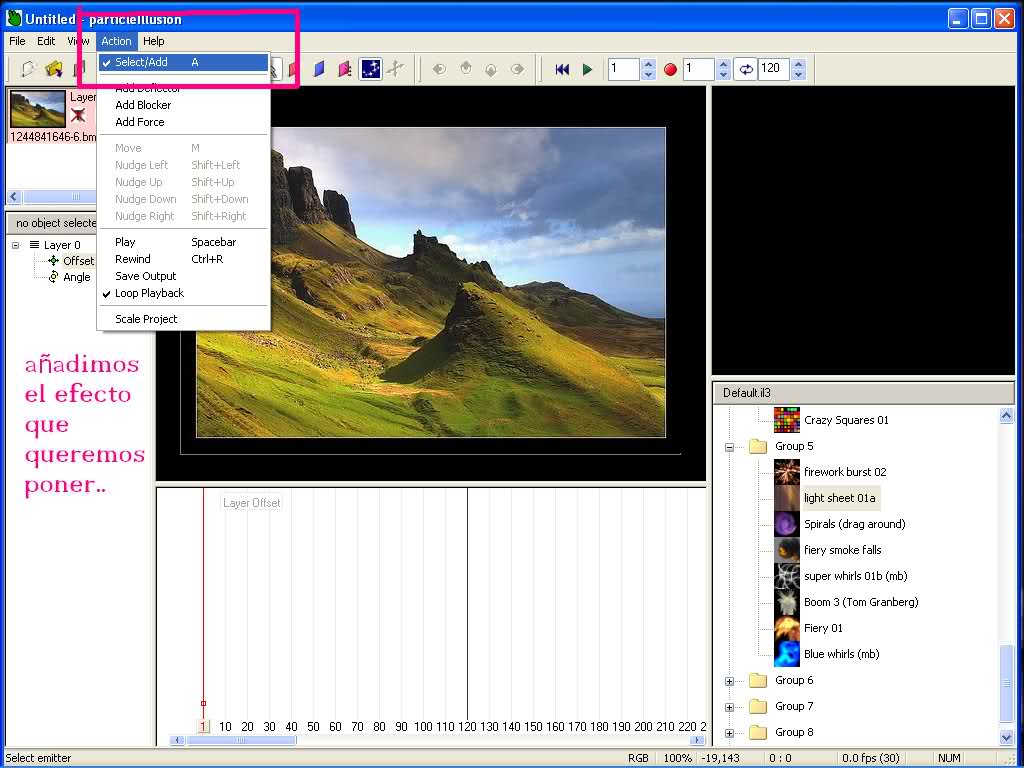This screenshot has width=1024, height=768.
Task: Decrease the current frame with its down arrow
Action: pos(648,74)
